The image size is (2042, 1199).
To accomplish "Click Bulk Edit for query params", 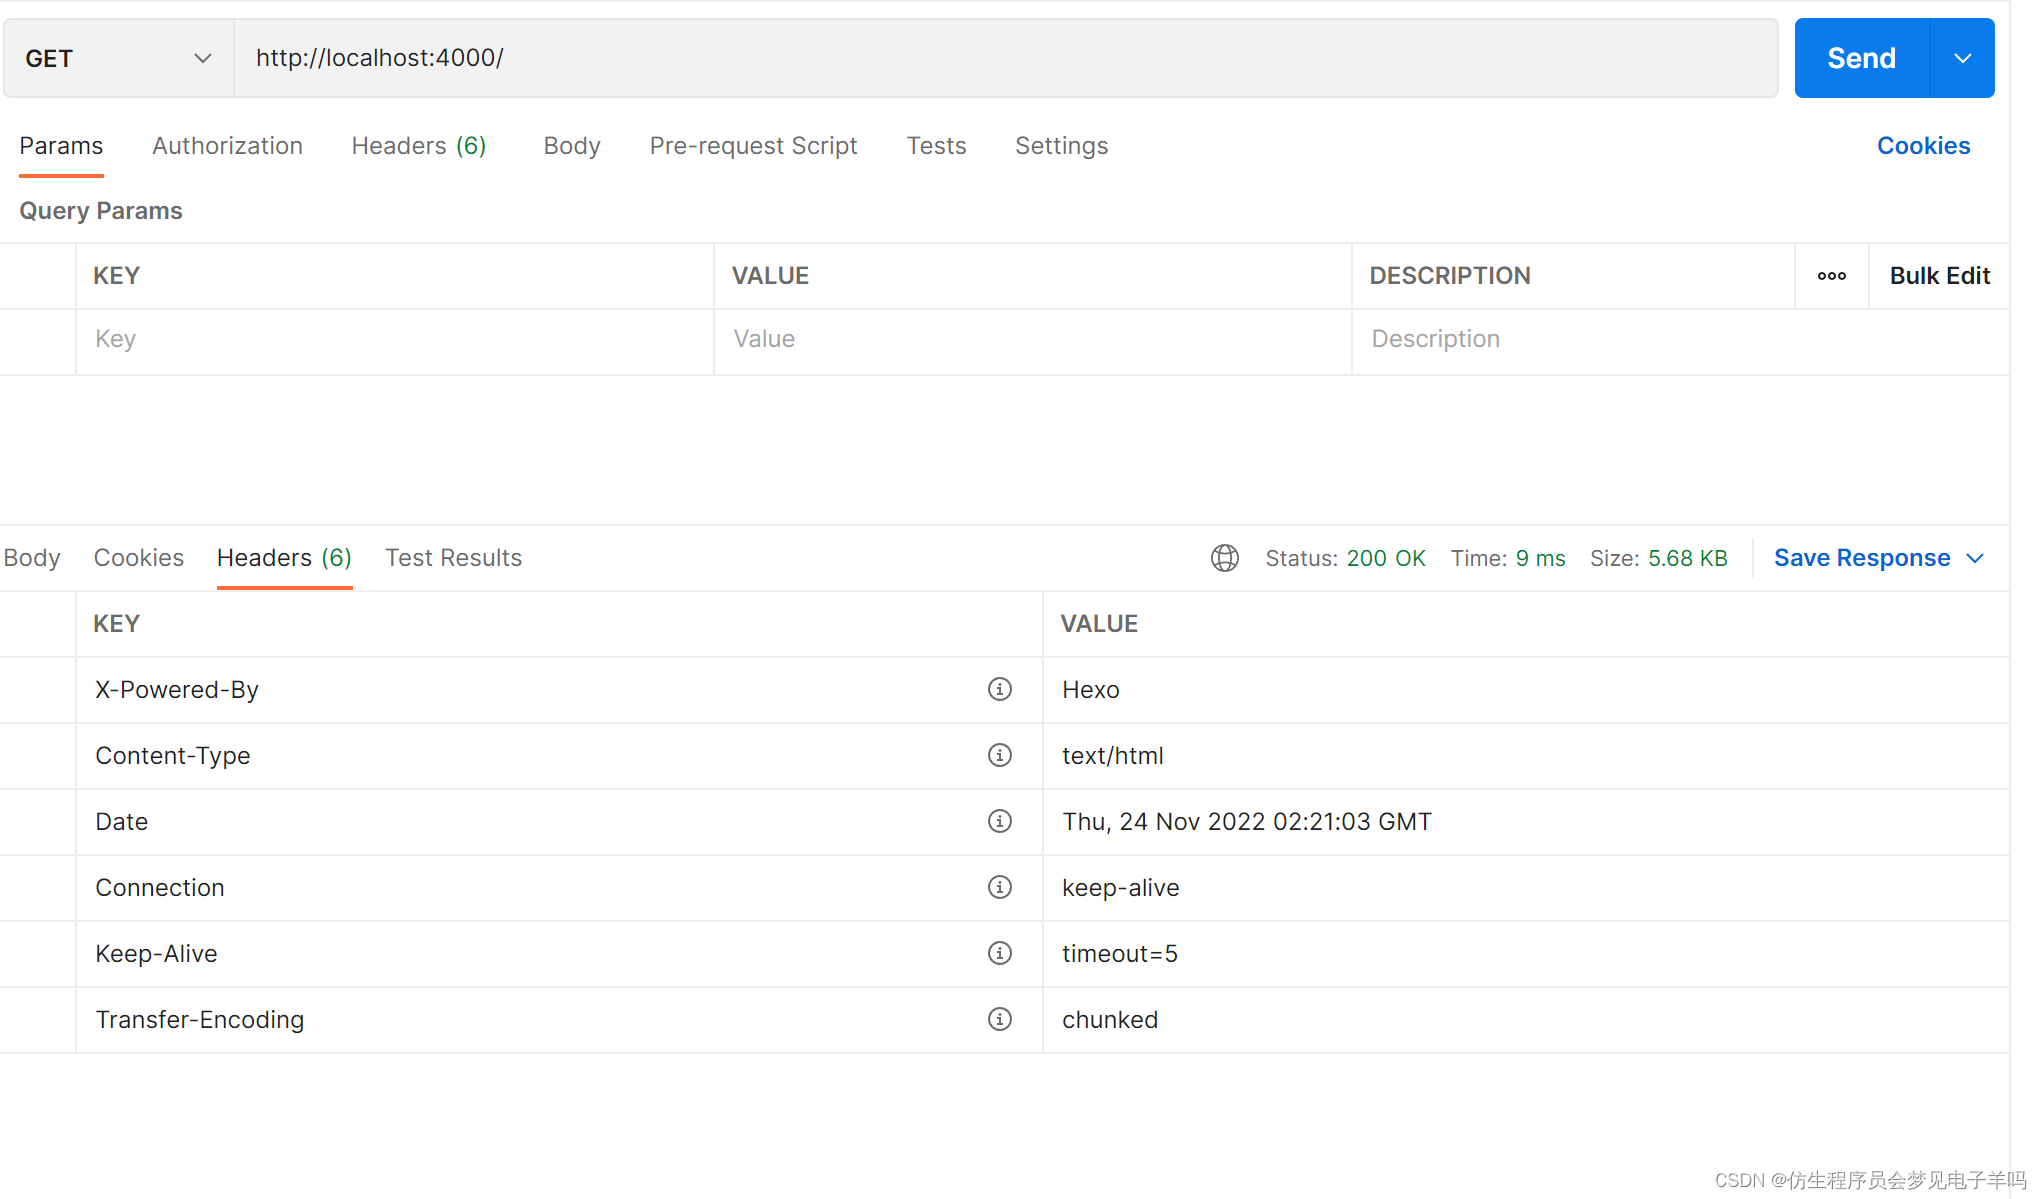I will tap(1939, 276).
